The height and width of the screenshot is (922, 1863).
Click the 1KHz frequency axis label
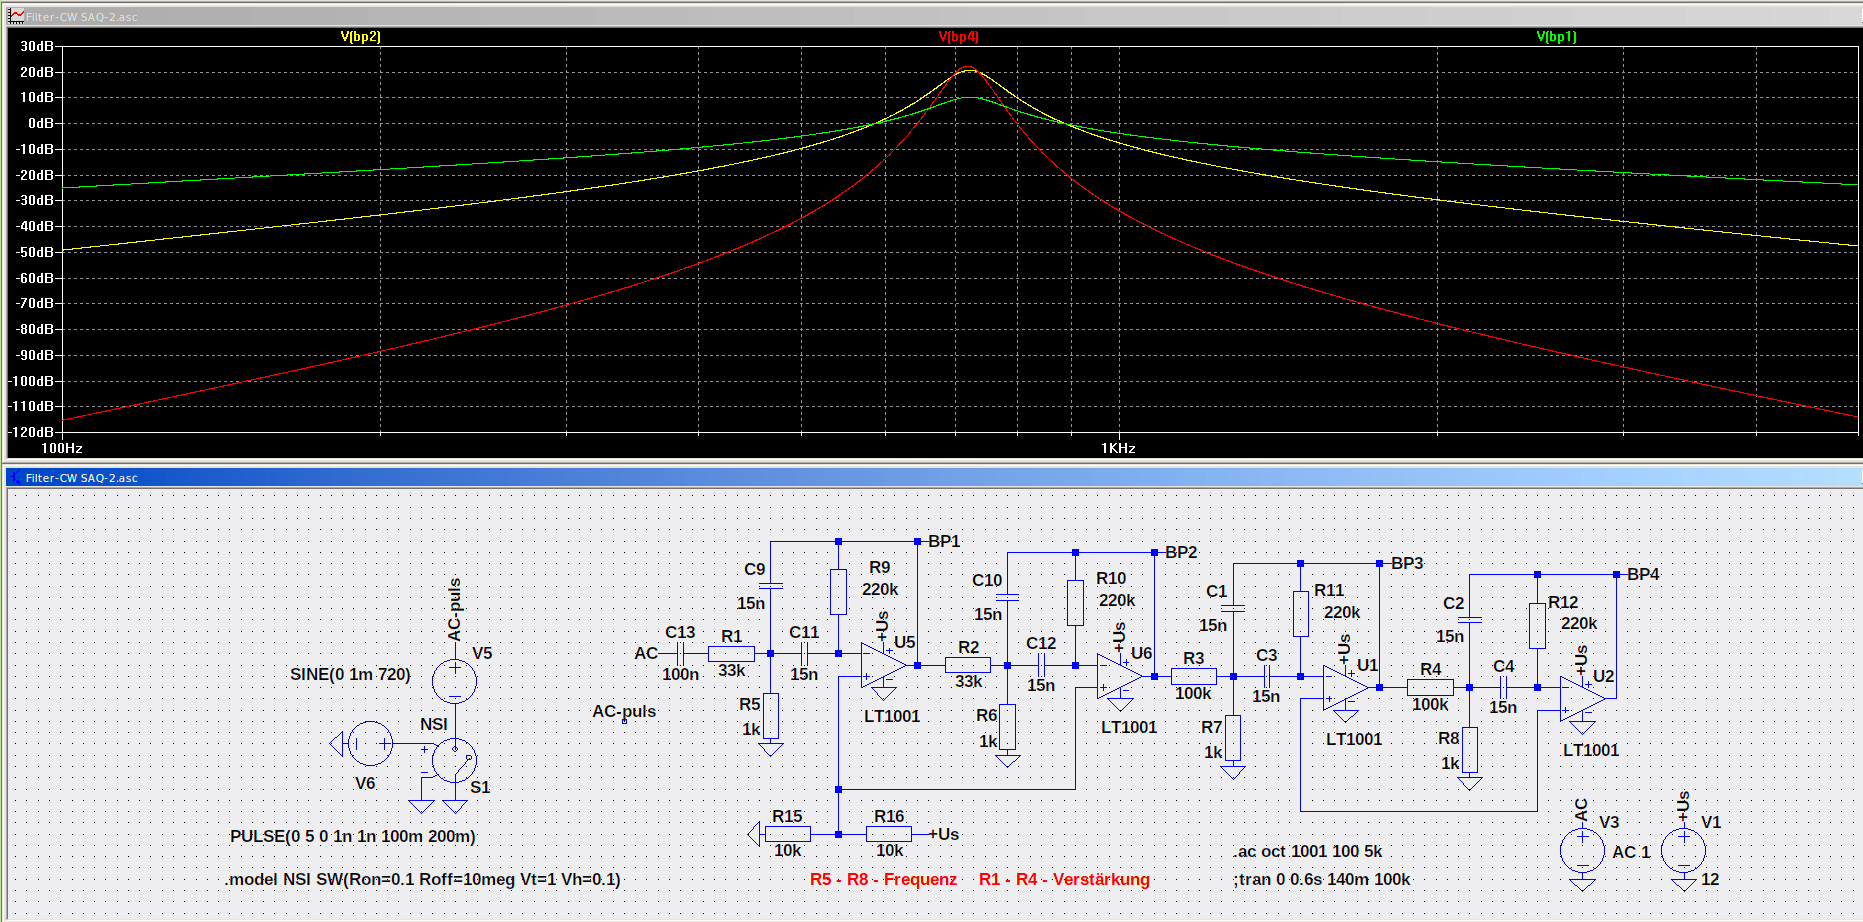point(1118,448)
